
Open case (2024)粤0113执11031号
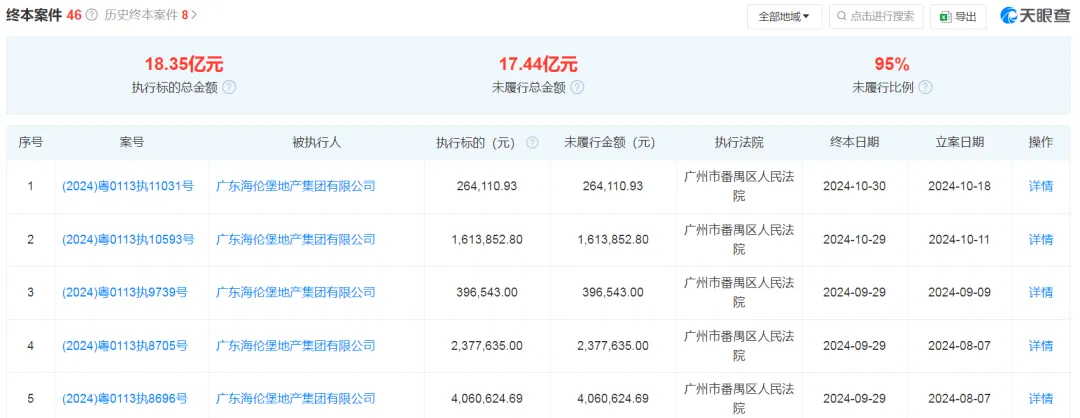coord(127,186)
